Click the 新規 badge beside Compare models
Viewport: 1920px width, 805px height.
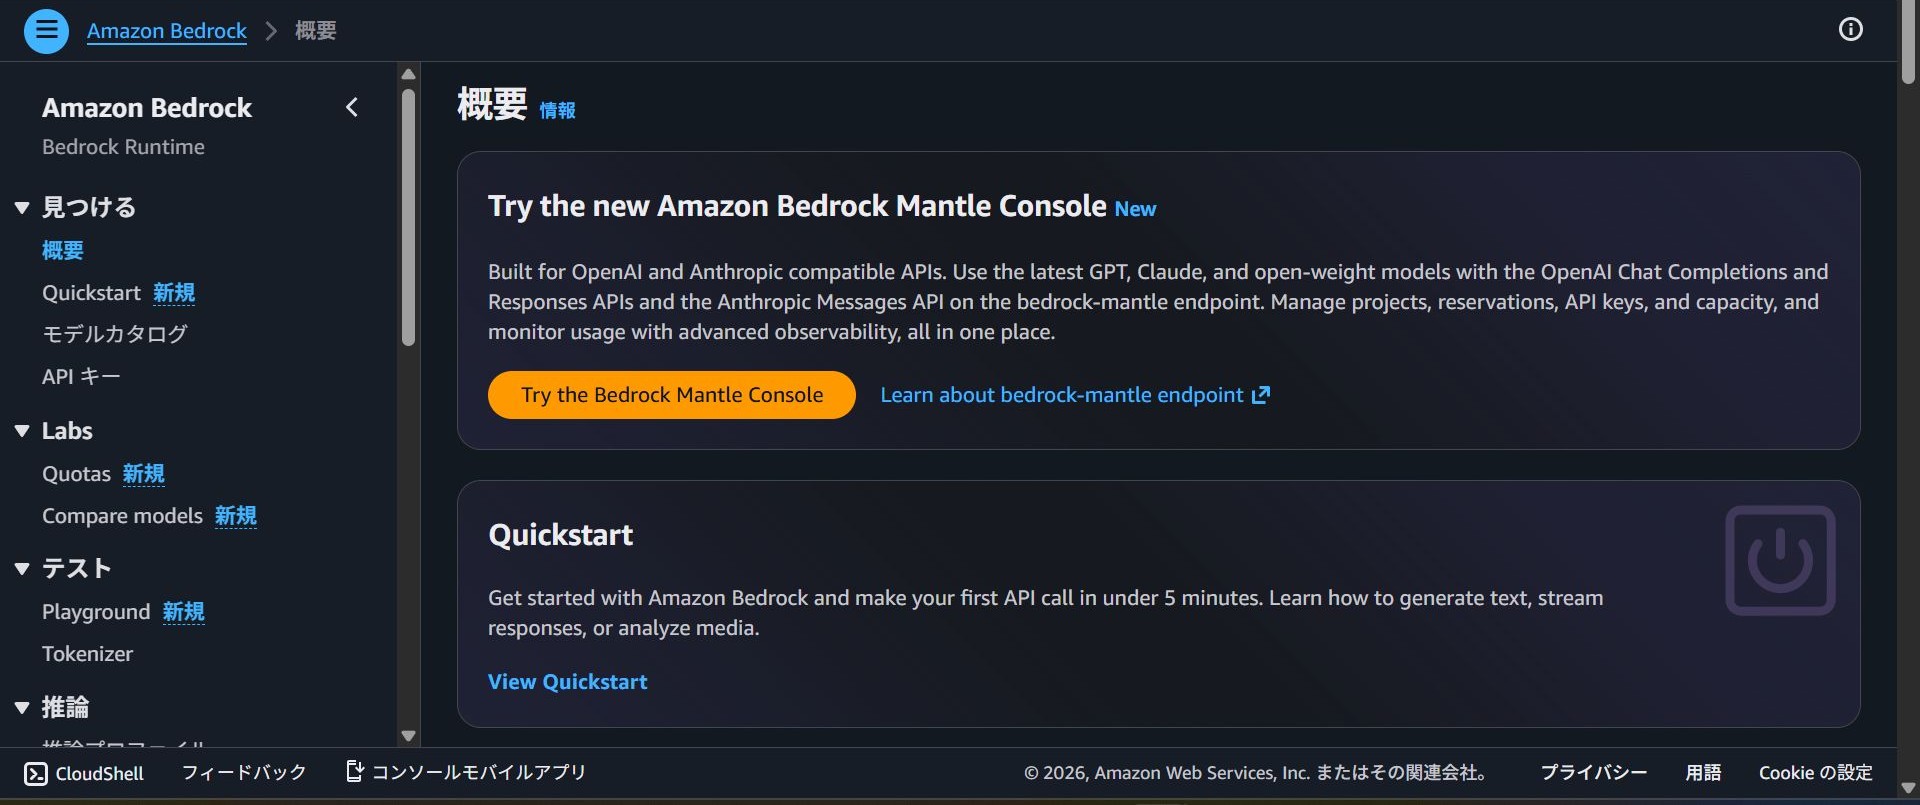[x=236, y=516]
